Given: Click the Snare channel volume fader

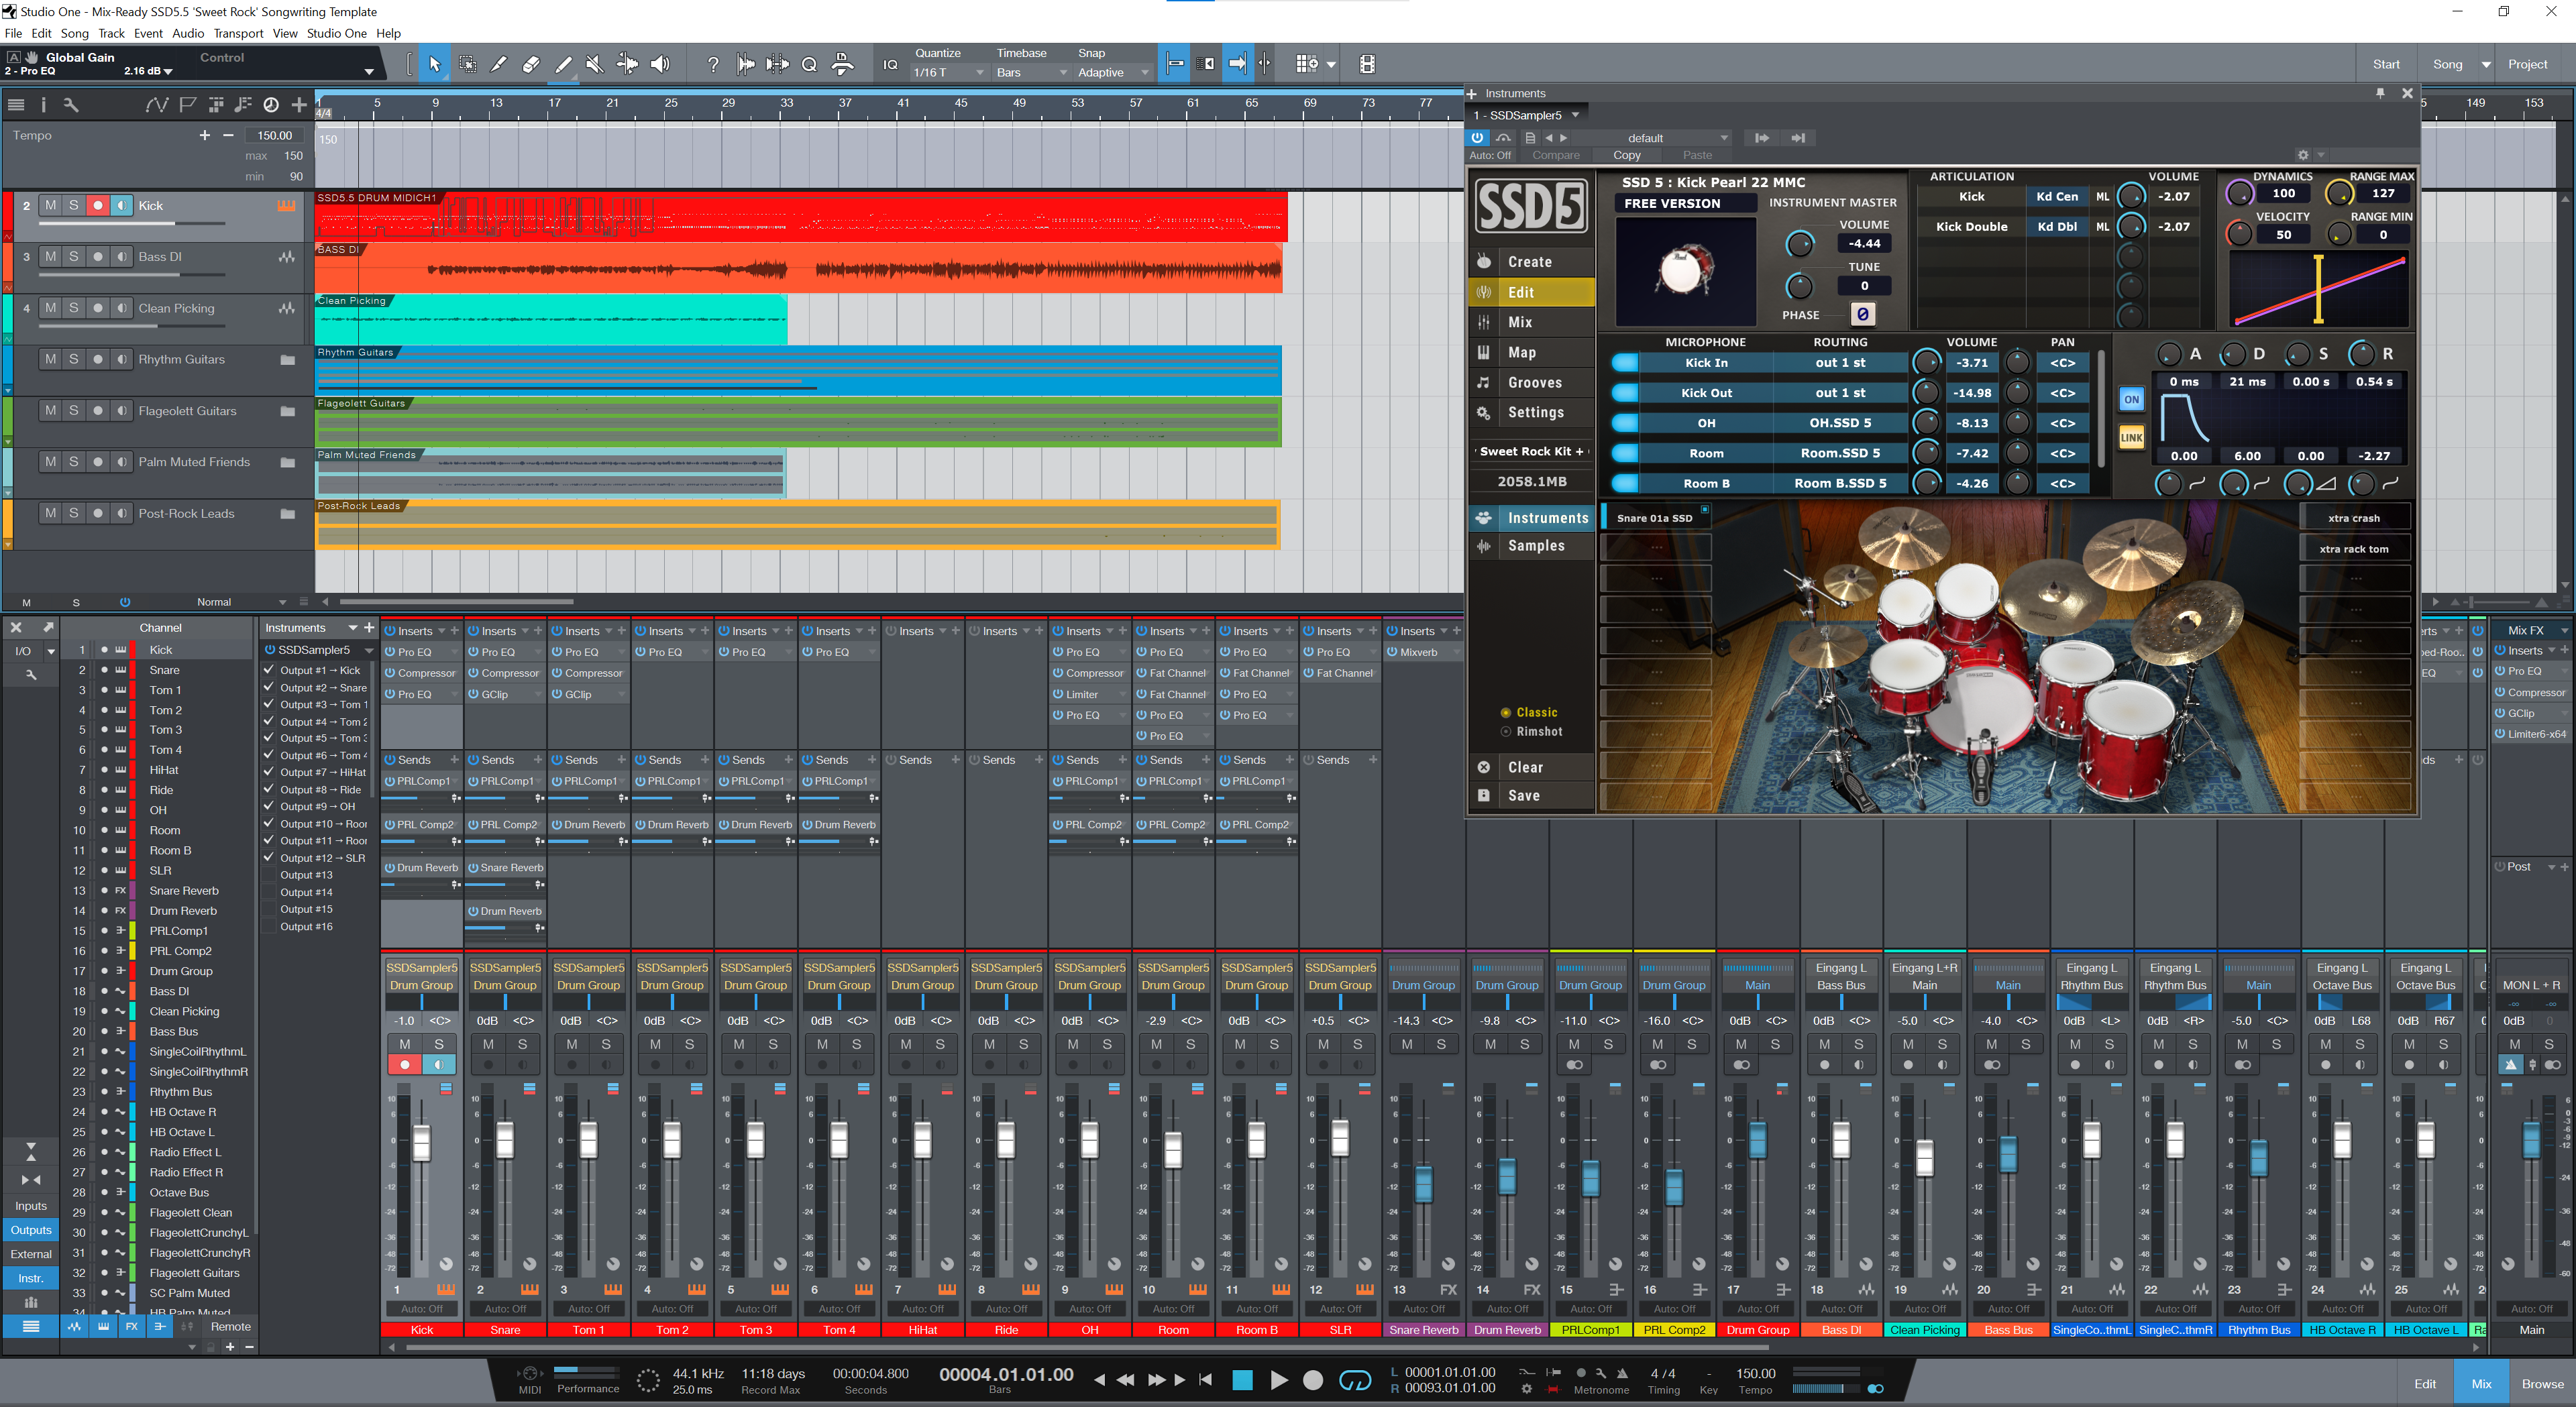Looking at the screenshot, I should 505,1140.
